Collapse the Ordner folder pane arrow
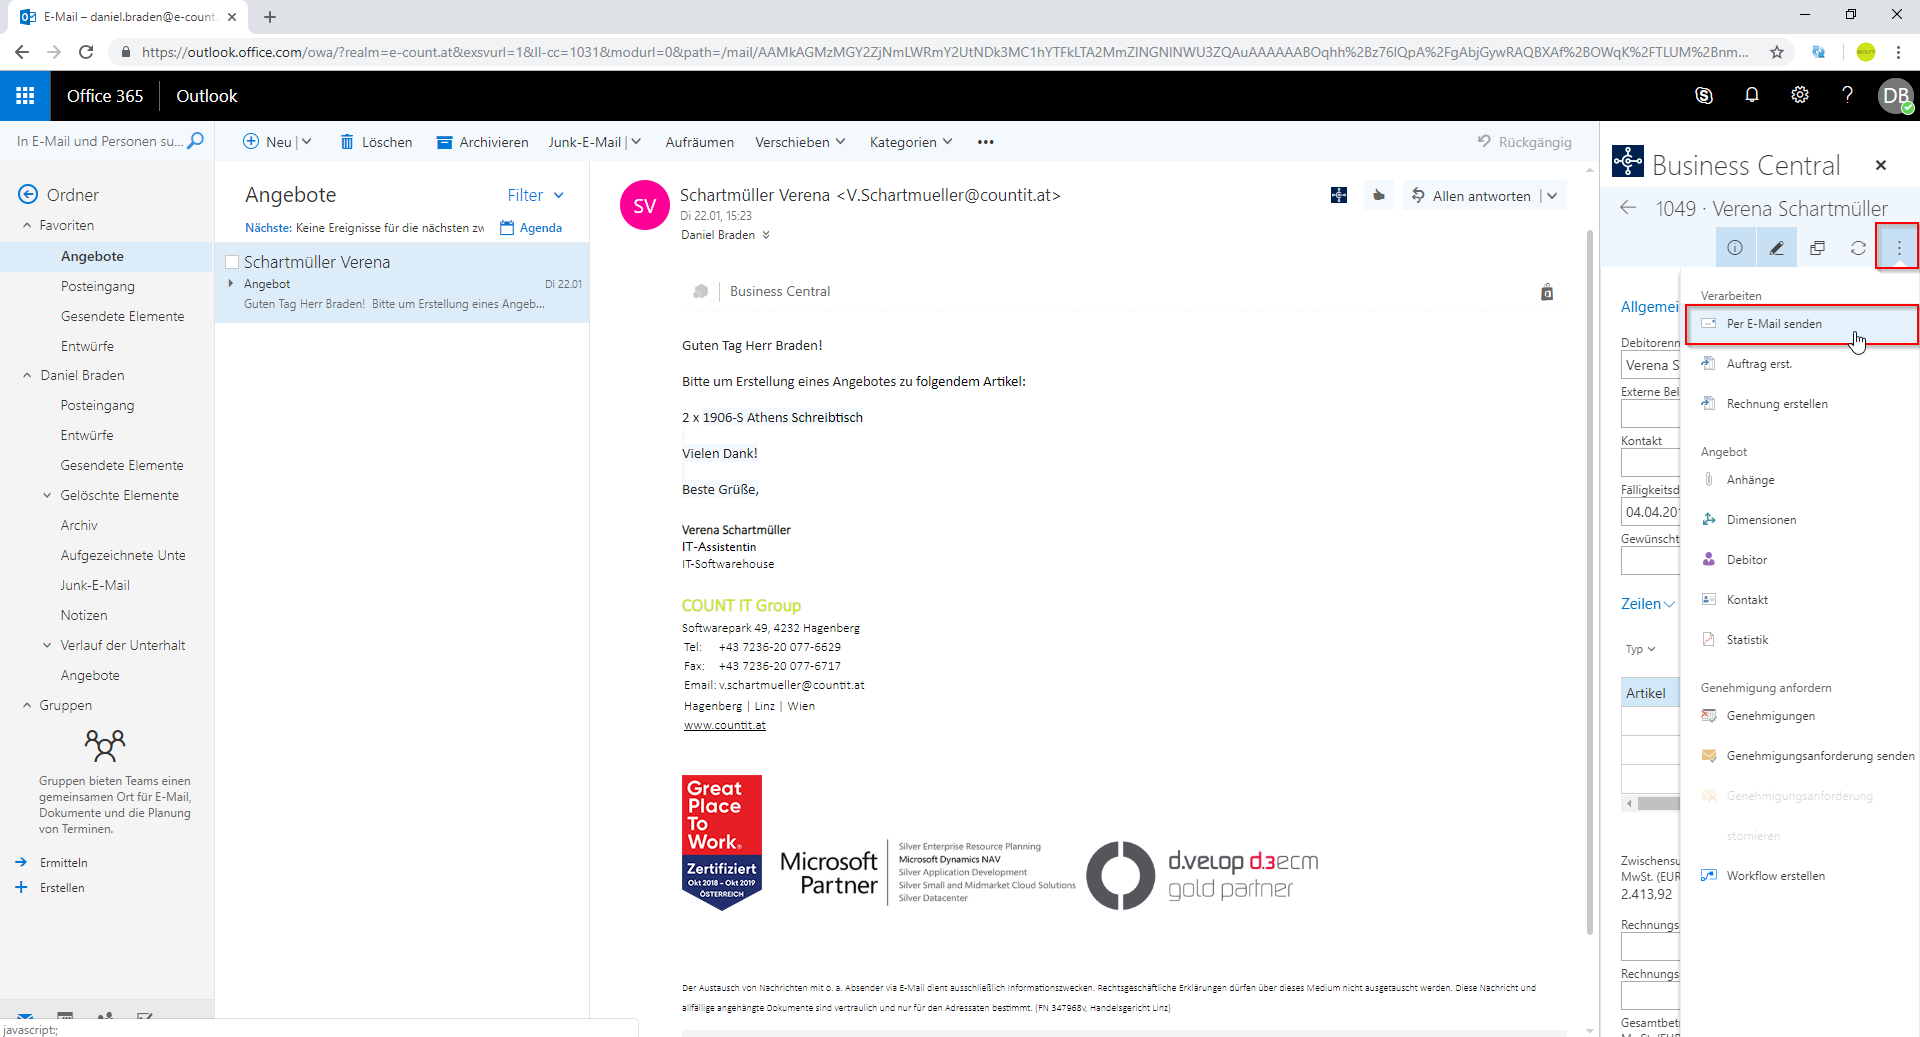This screenshot has width=1920, height=1037. pos(28,194)
